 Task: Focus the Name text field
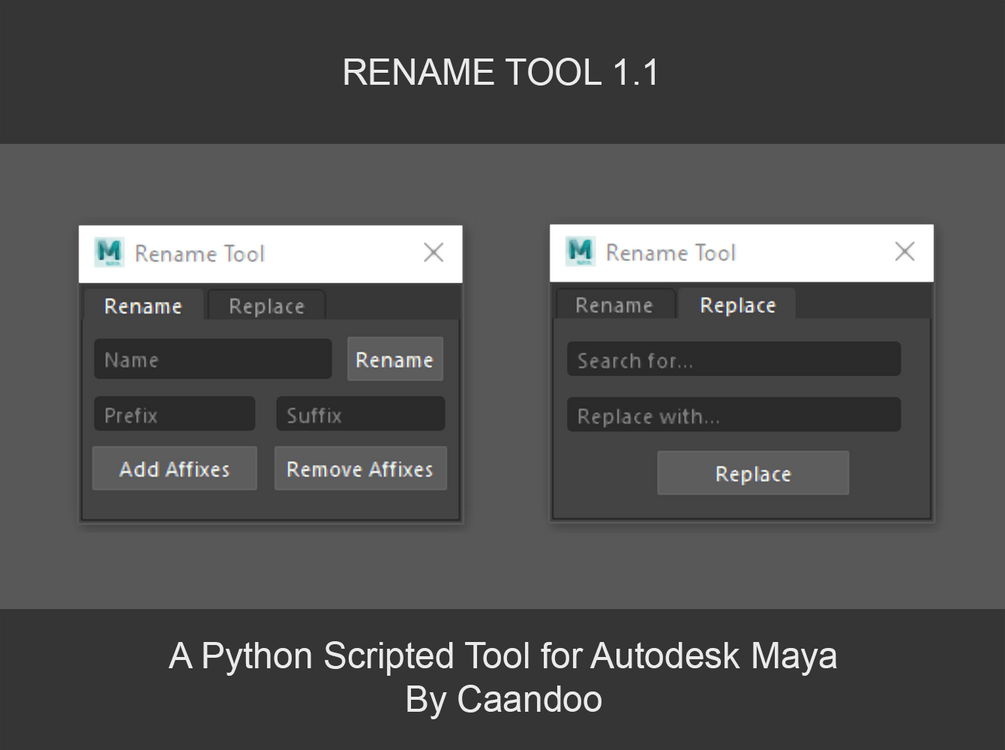pyautogui.click(x=212, y=359)
